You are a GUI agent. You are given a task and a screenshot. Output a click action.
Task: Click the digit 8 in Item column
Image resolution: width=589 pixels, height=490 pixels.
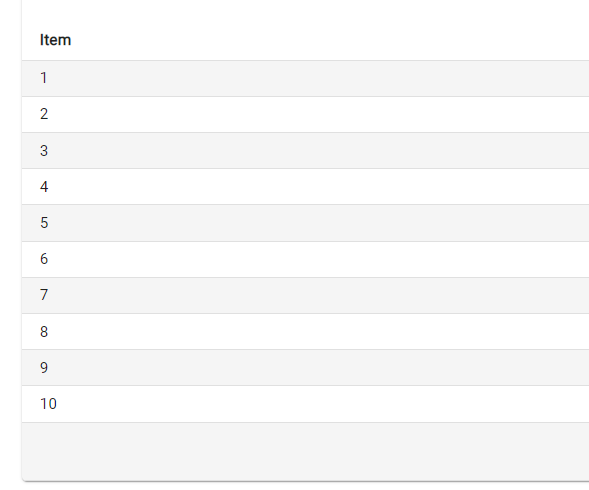[x=44, y=331]
